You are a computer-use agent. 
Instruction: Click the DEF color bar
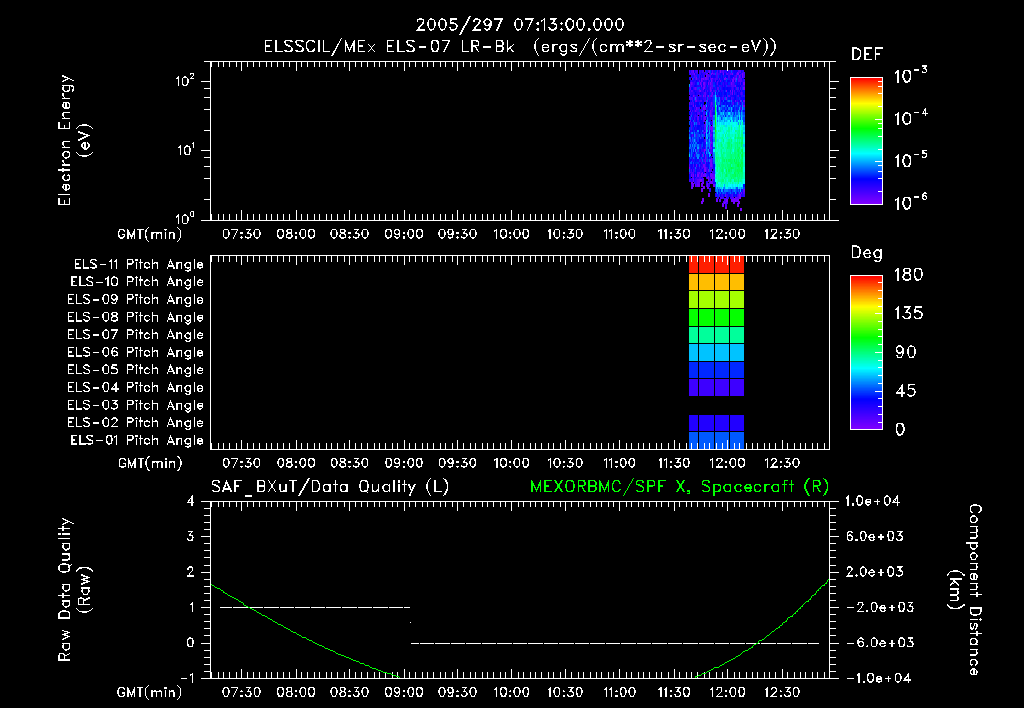point(866,141)
